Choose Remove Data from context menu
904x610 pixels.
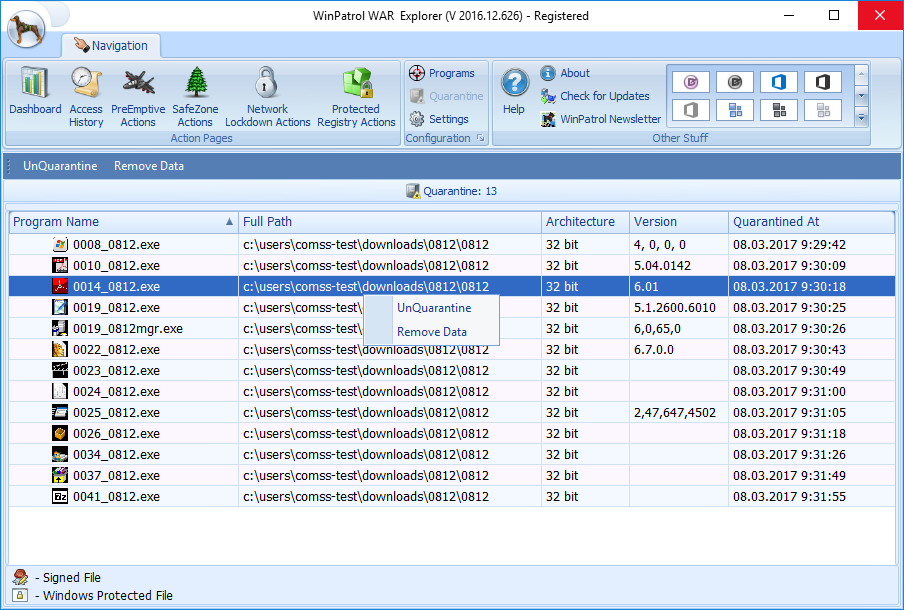tap(432, 332)
